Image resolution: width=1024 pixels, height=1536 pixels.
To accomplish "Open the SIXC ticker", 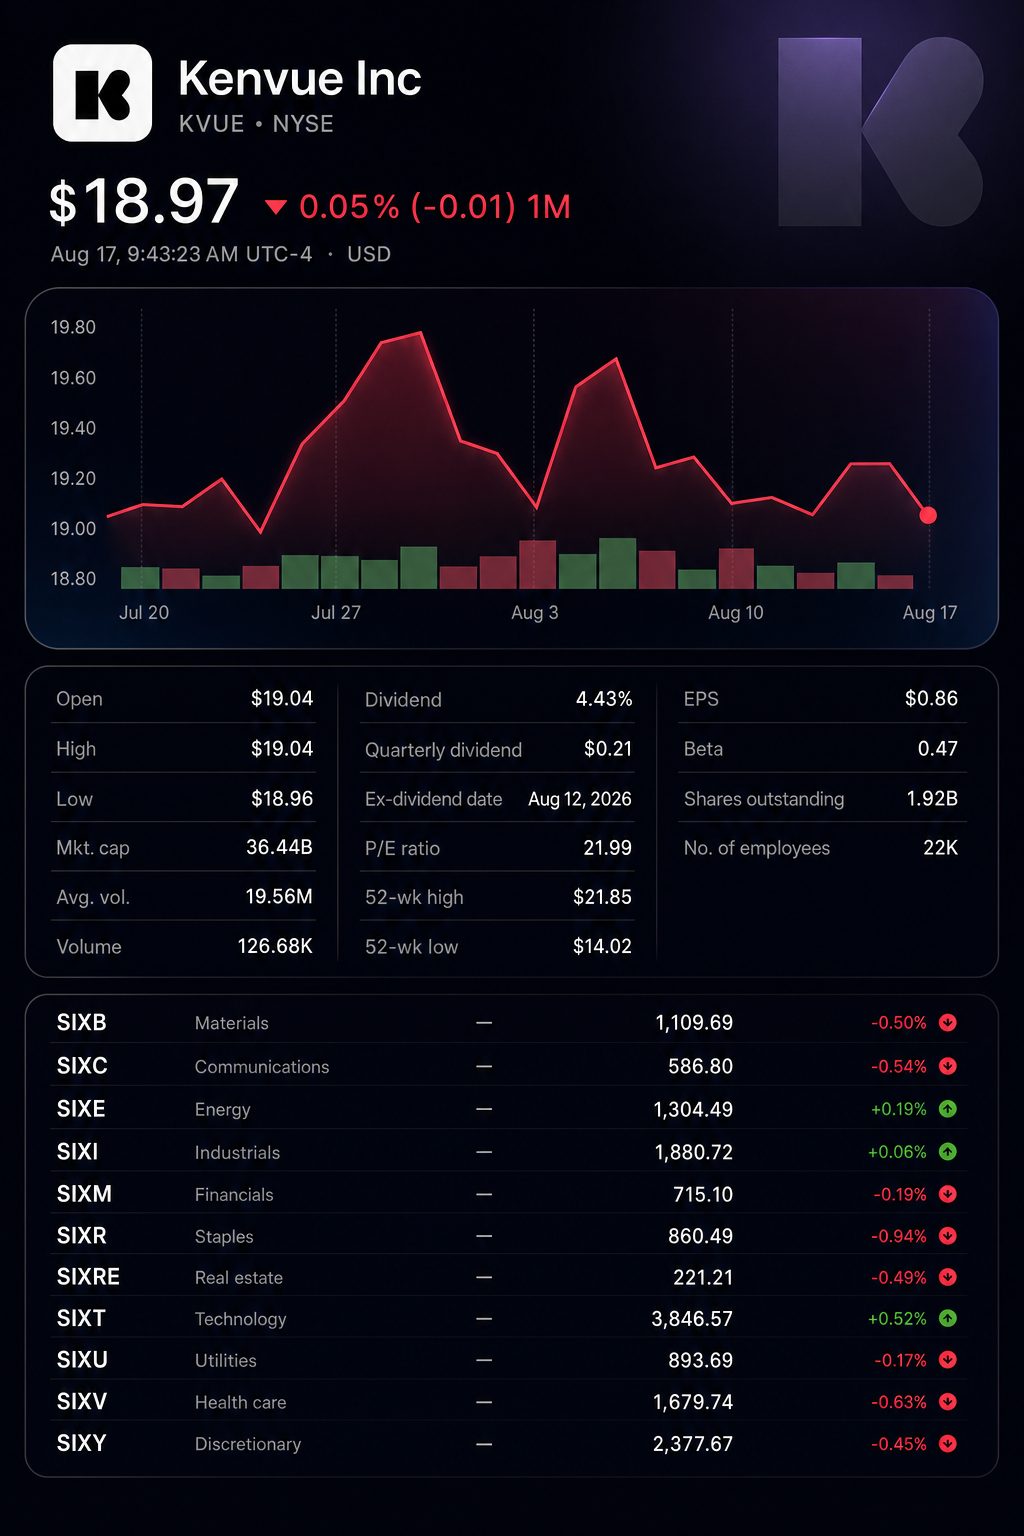I will 82,1066.
